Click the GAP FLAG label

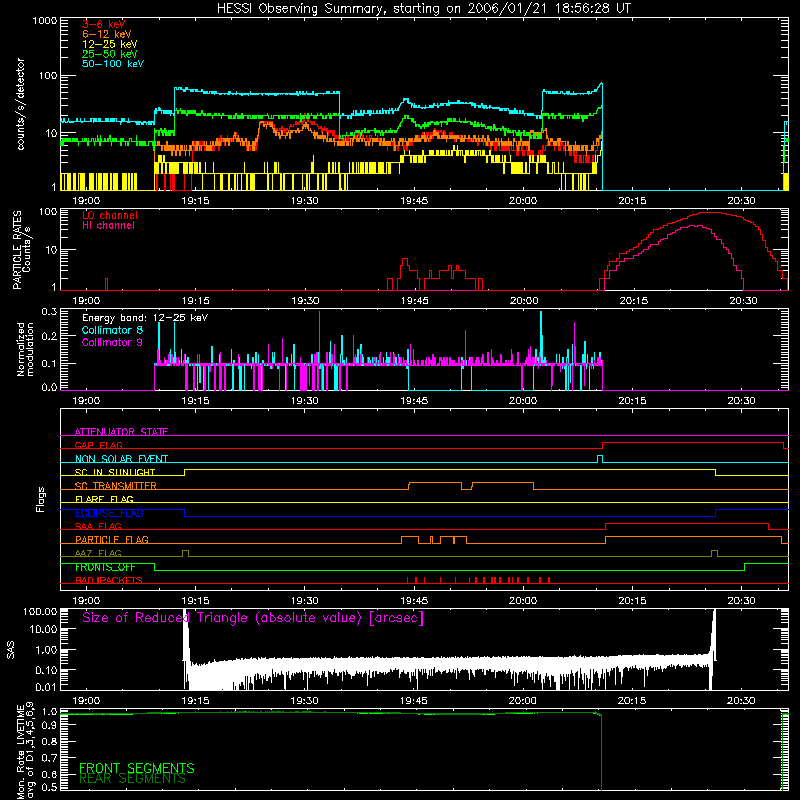98,445
